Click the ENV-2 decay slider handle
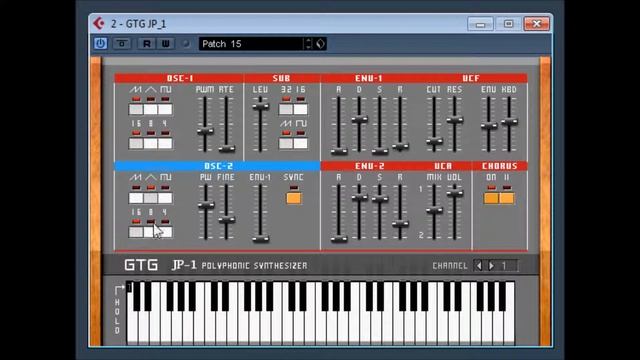 pos(359,198)
